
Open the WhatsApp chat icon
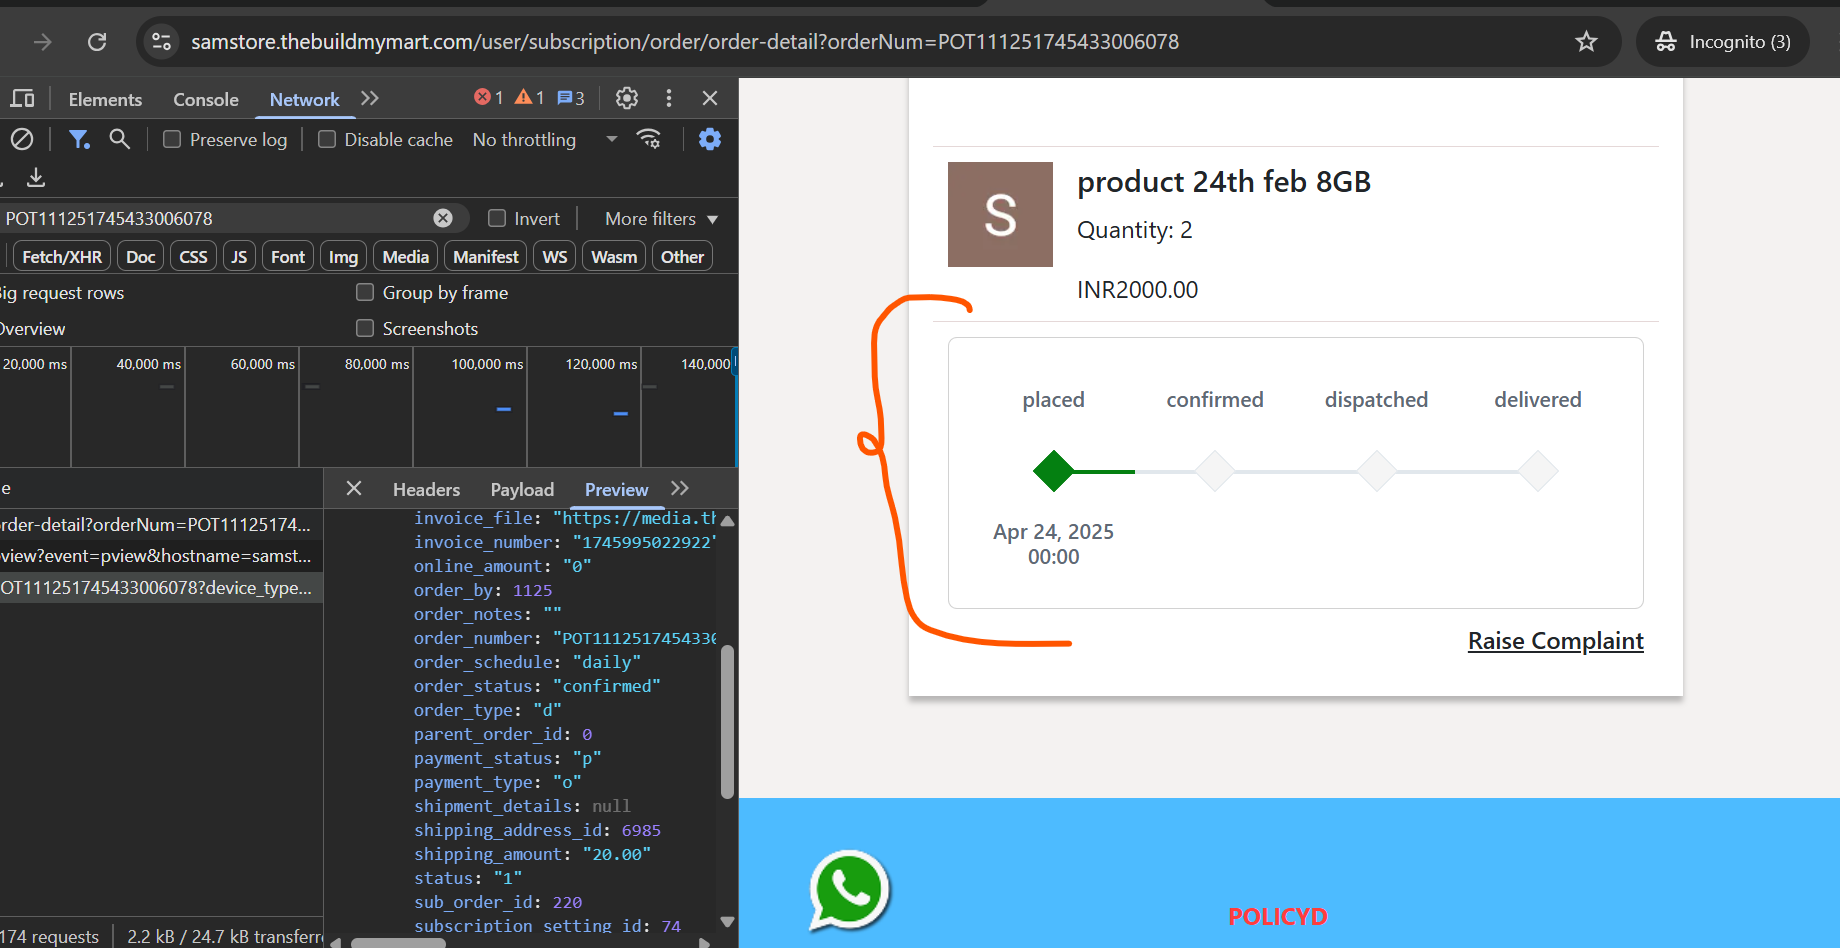[849, 890]
